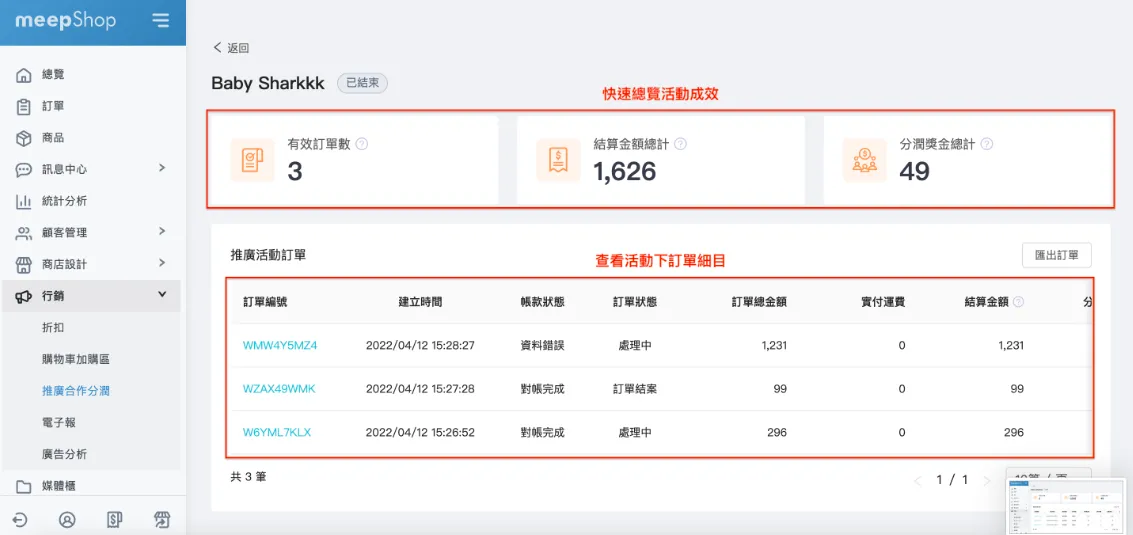Open order W6YML7KLX
This screenshot has width=1133, height=535.
click(277, 432)
